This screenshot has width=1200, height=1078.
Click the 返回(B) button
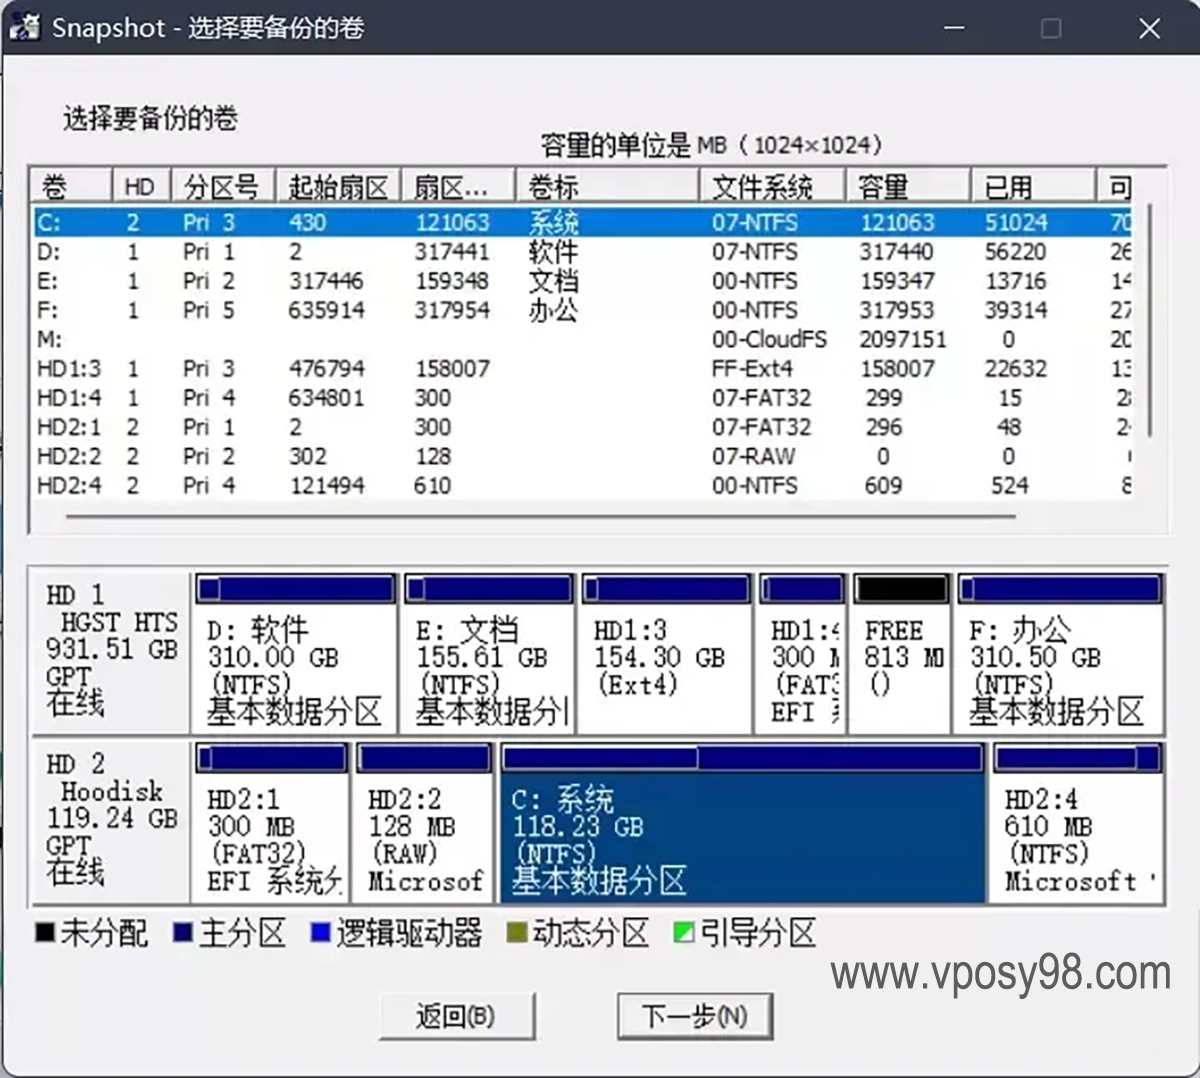[x=456, y=1016]
